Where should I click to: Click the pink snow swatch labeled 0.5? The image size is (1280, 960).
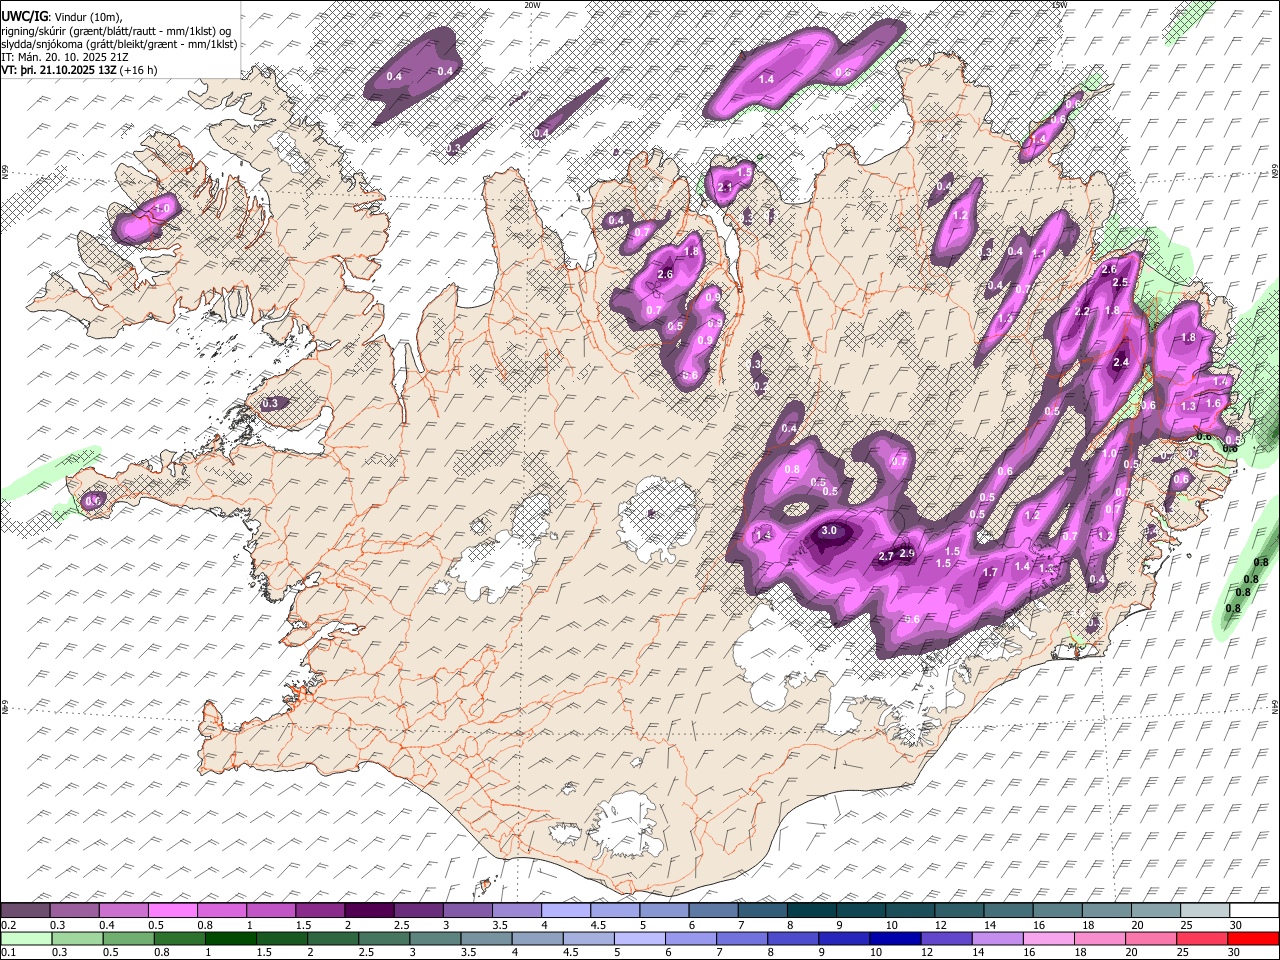pos(172,911)
